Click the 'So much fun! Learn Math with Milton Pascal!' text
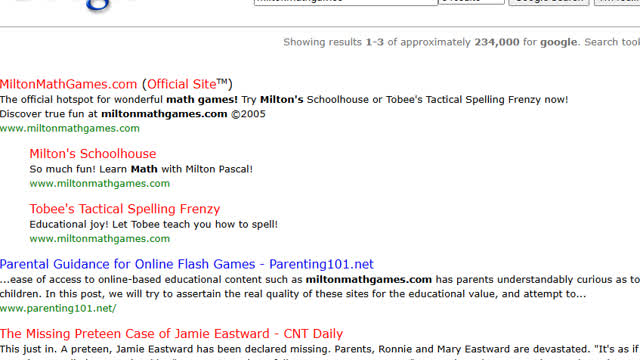Screen dimensions: 640x360 click(141, 169)
